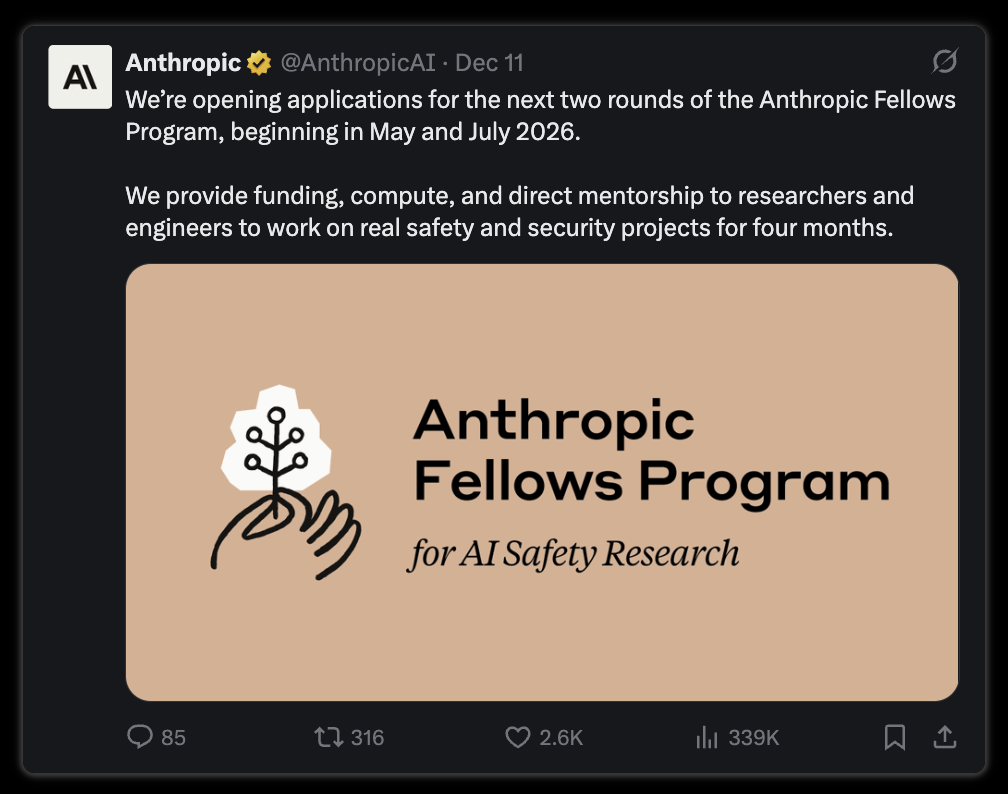Image resolution: width=1008 pixels, height=794 pixels.
Task: Click the 339K views count
Action: [x=753, y=737]
